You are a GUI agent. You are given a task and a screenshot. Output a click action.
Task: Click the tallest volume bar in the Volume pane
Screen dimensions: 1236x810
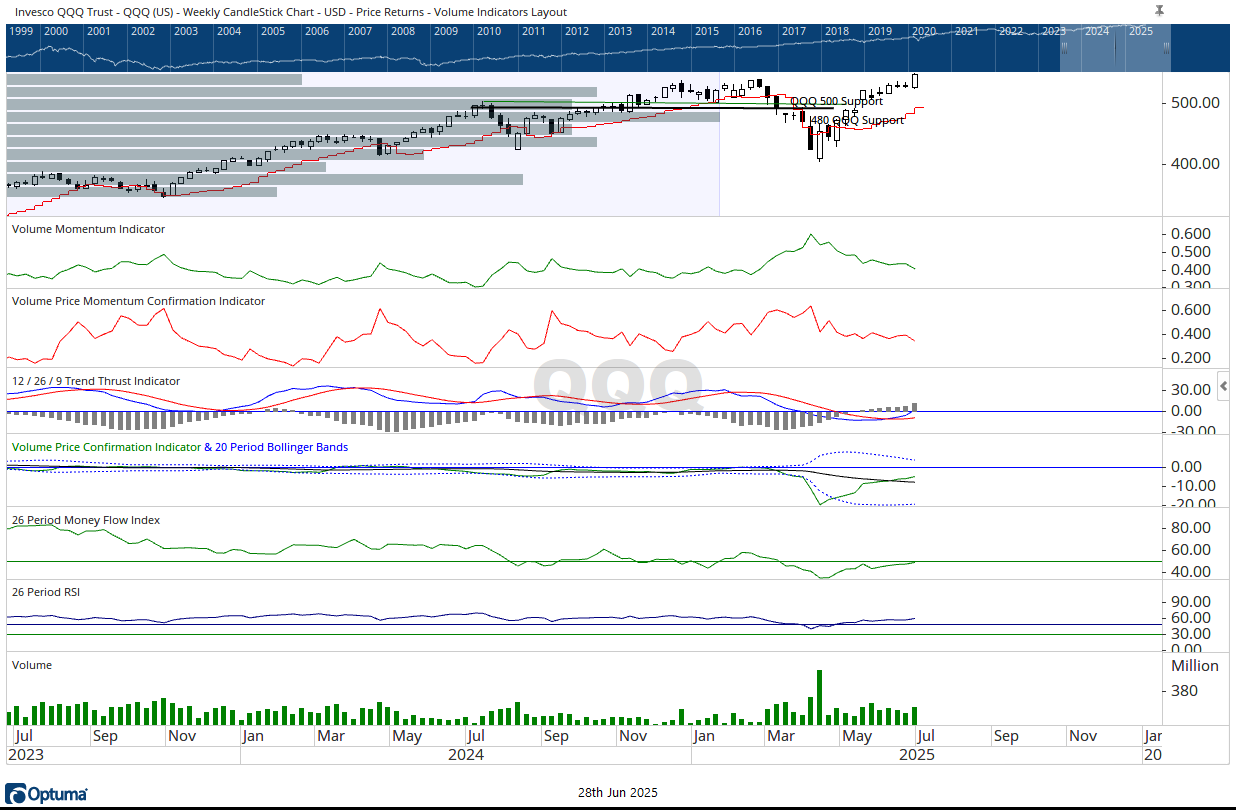tap(819, 697)
